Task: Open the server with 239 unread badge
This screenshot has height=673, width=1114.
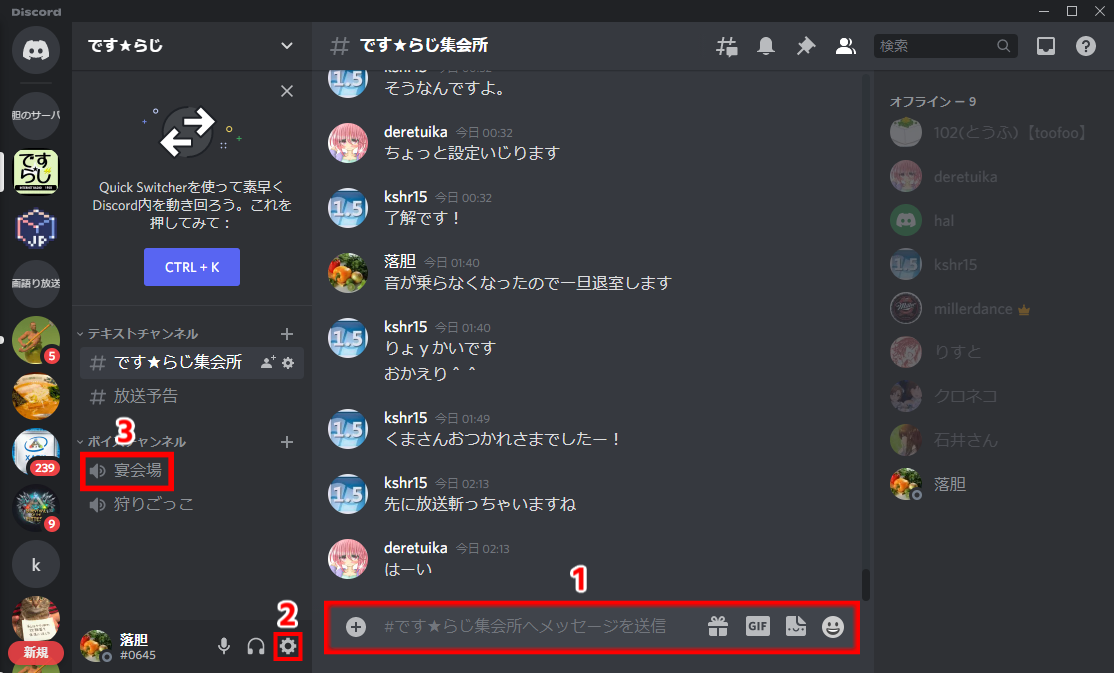Action: click(x=36, y=452)
